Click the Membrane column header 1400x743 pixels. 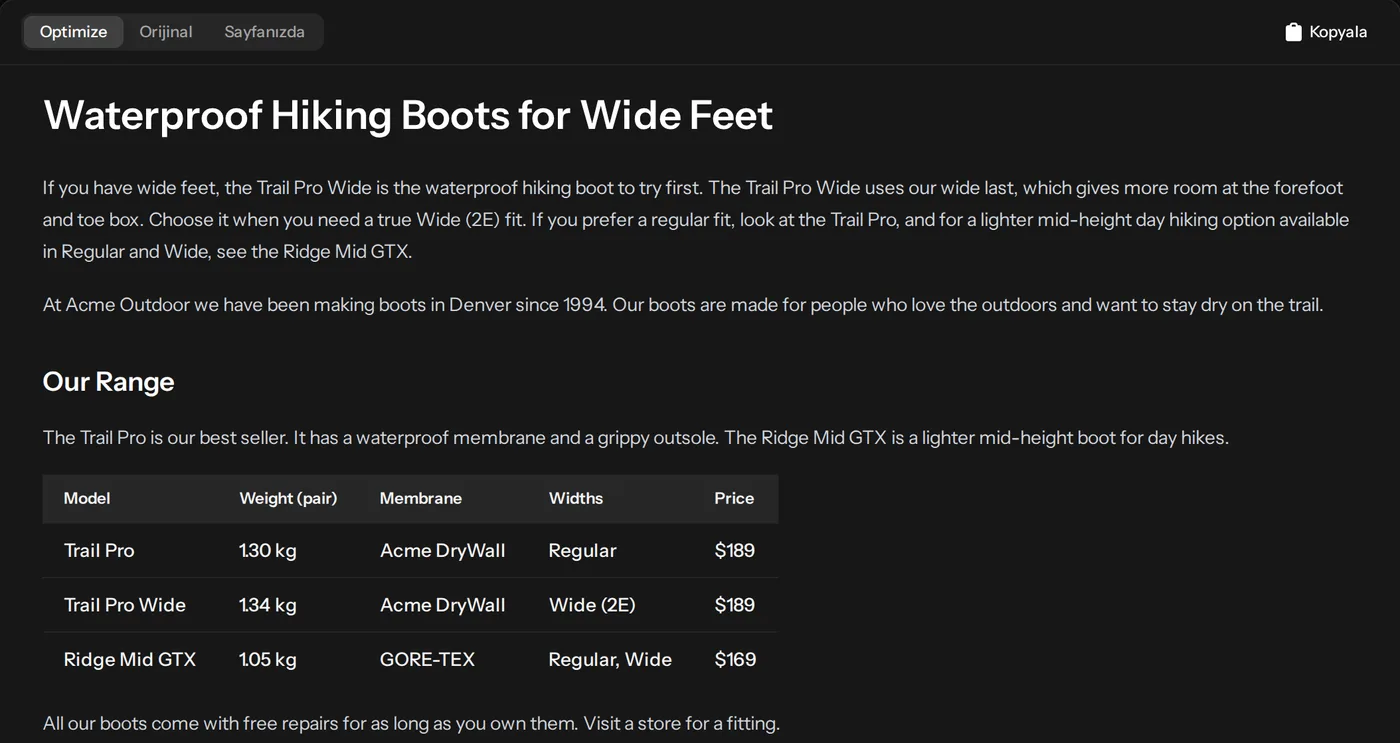click(x=421, y=498)
